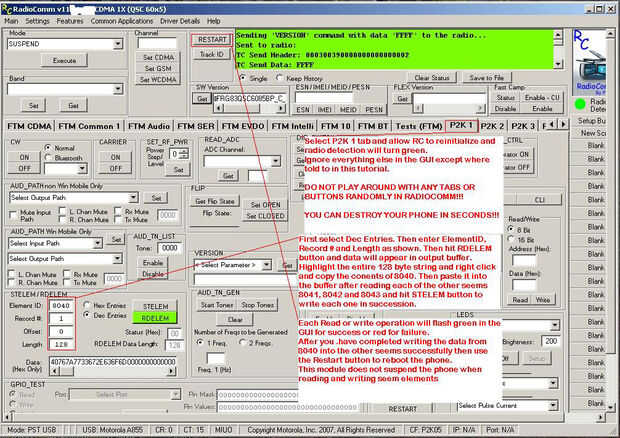The image size is (620, 438).
Task: Click the Track ID button
Action: 212,54
